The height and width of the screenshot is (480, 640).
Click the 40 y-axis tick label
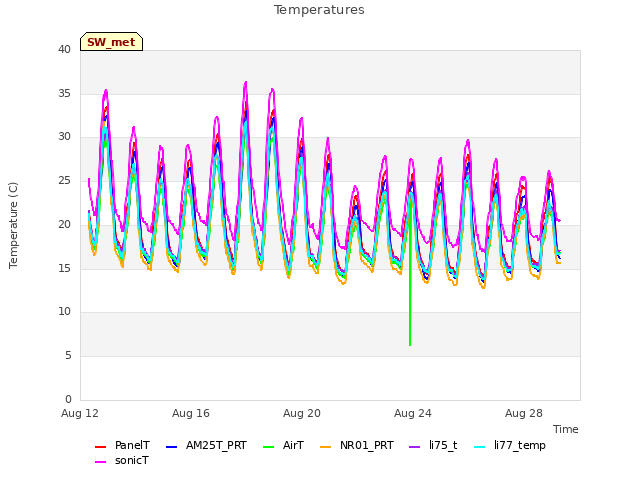click(64, 49)
